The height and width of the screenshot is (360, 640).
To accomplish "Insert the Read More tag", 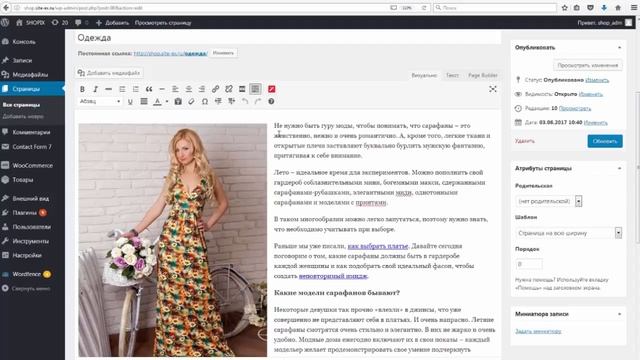I will pos(242,89).
